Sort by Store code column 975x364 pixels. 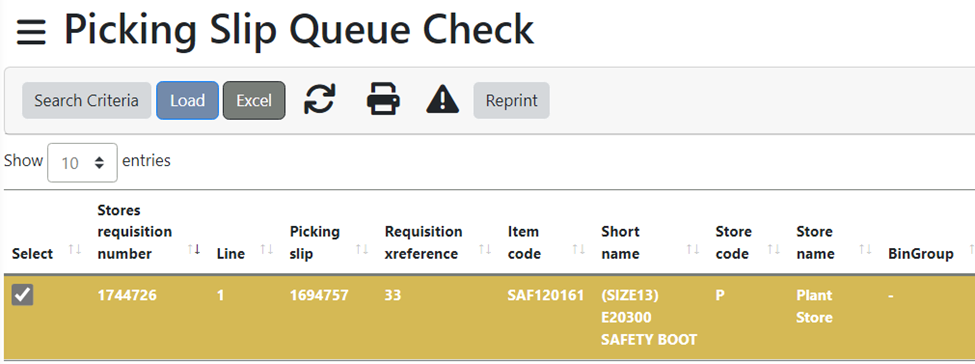coord(774,250)
